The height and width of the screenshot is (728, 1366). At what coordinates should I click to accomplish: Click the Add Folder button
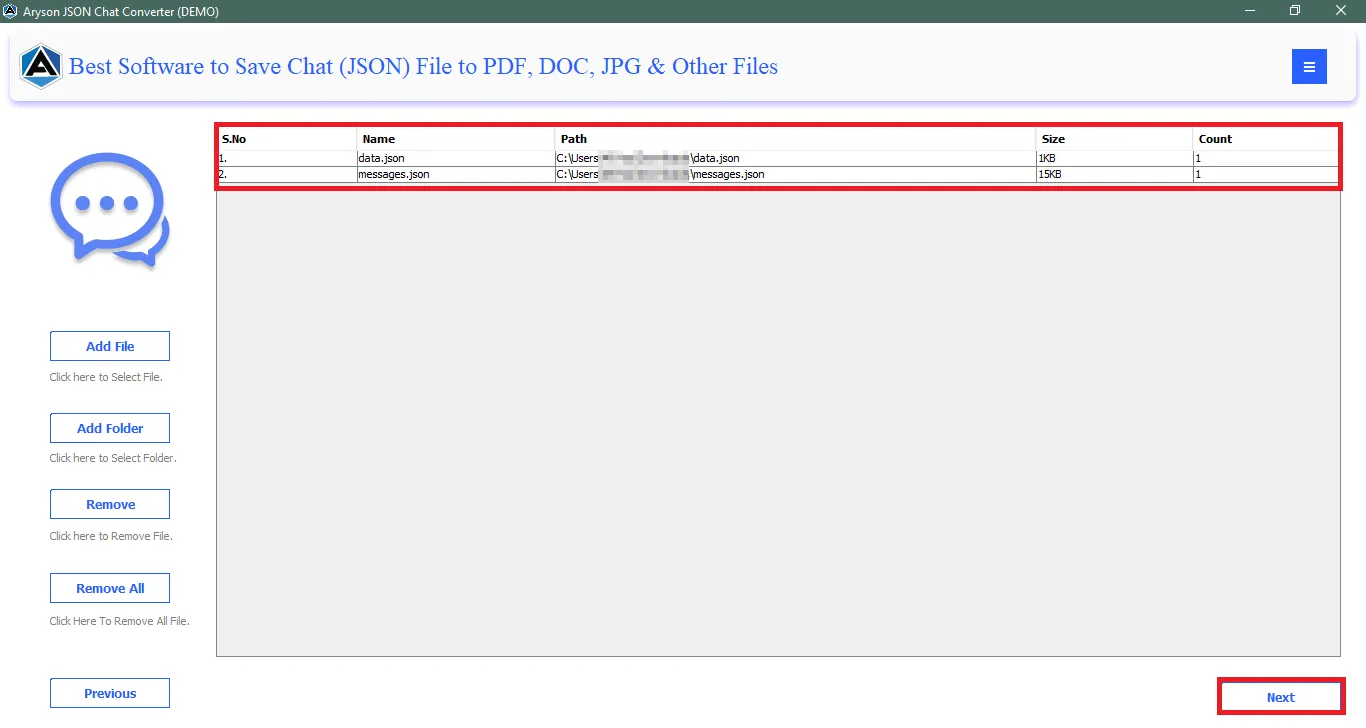109,427
